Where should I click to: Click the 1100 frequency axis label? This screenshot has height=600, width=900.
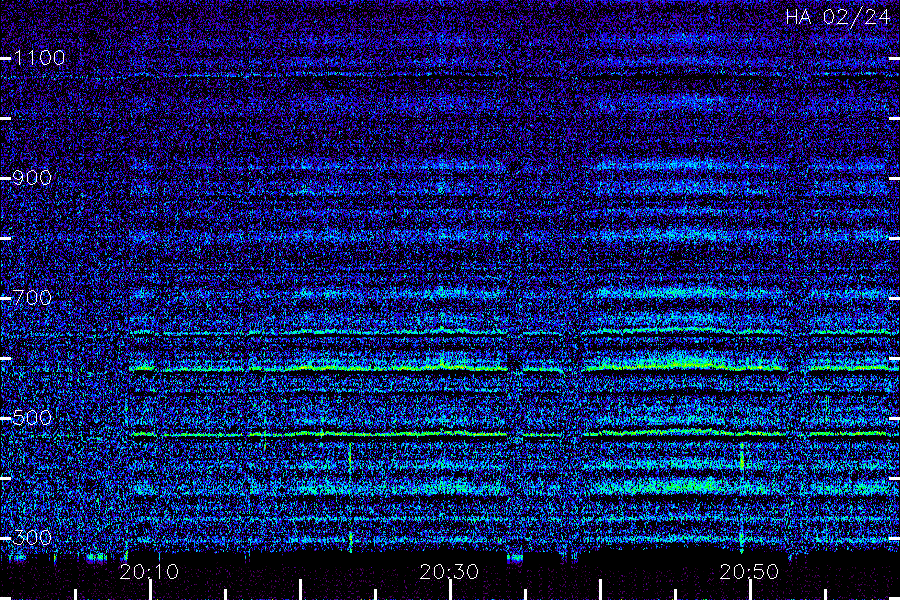point(40,58)
